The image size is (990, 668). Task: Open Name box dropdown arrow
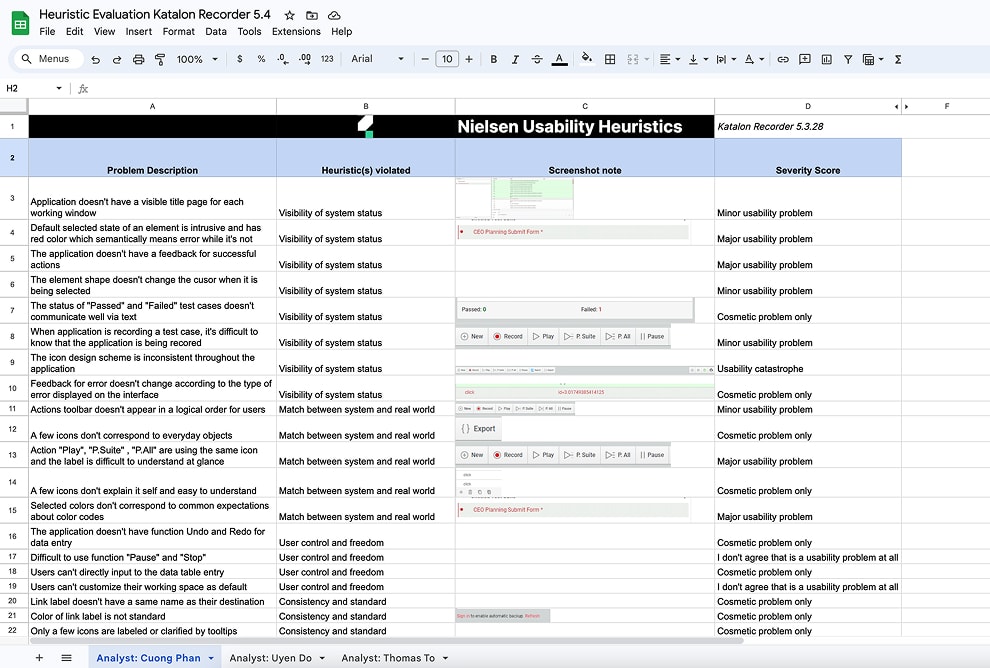59,88
